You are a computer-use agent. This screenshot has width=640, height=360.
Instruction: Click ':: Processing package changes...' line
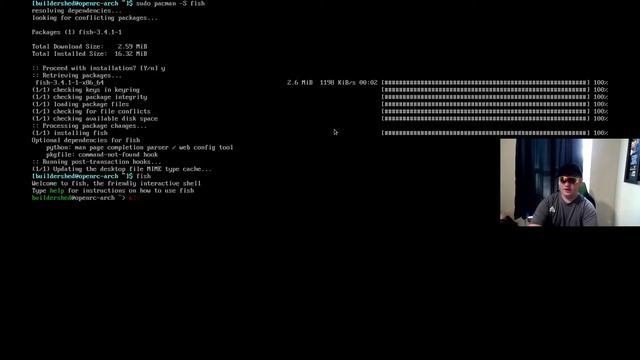pos(89,126)
